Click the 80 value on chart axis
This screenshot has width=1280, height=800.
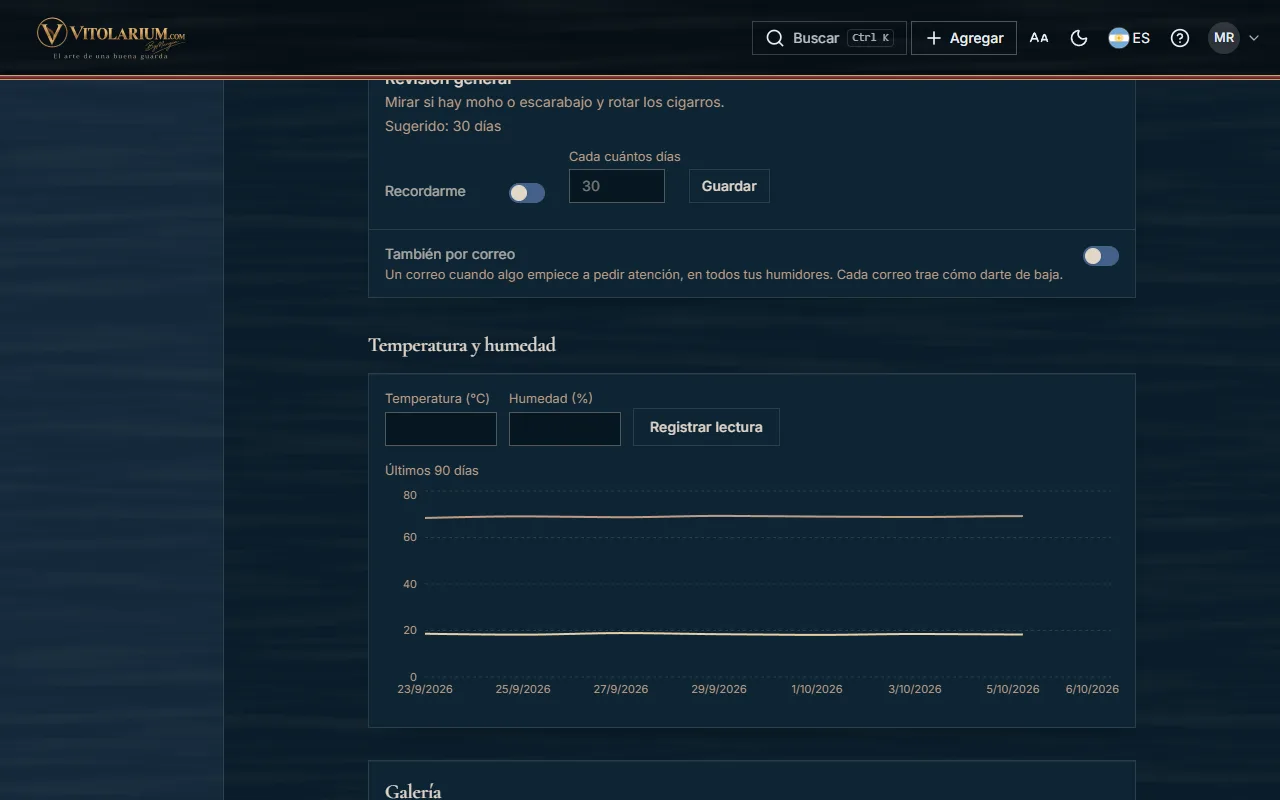(x=410, y=495)
